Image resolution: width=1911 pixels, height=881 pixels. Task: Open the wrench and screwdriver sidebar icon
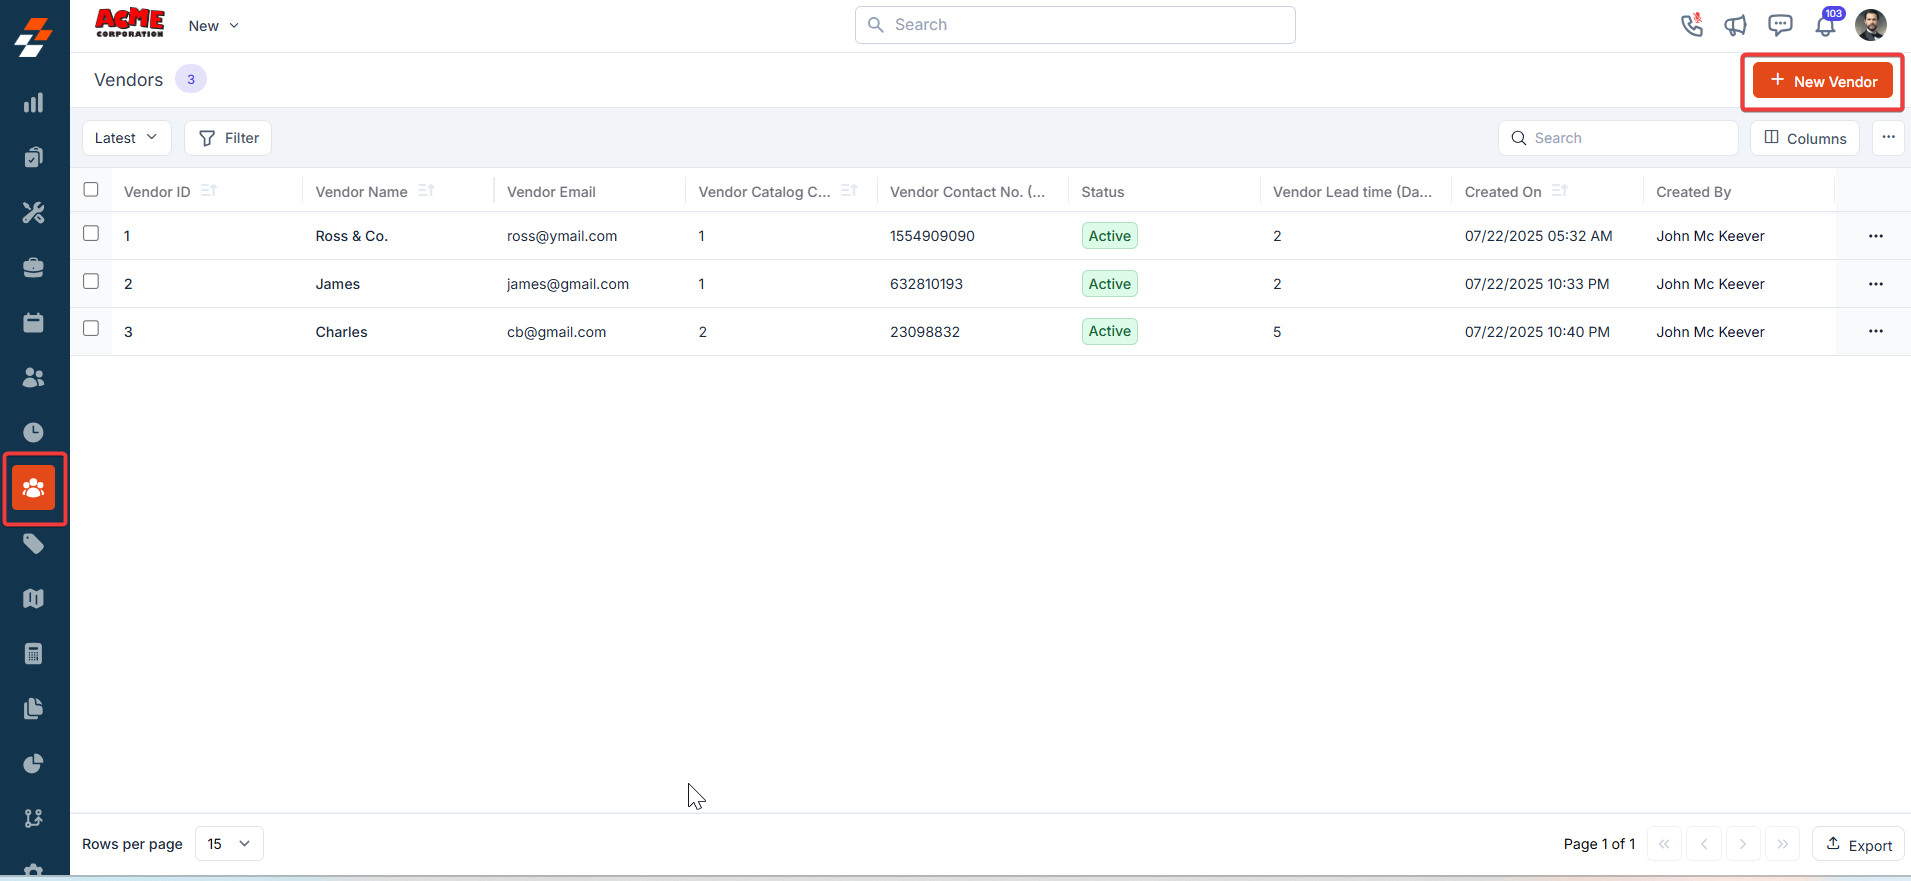[x=34, y=212]
